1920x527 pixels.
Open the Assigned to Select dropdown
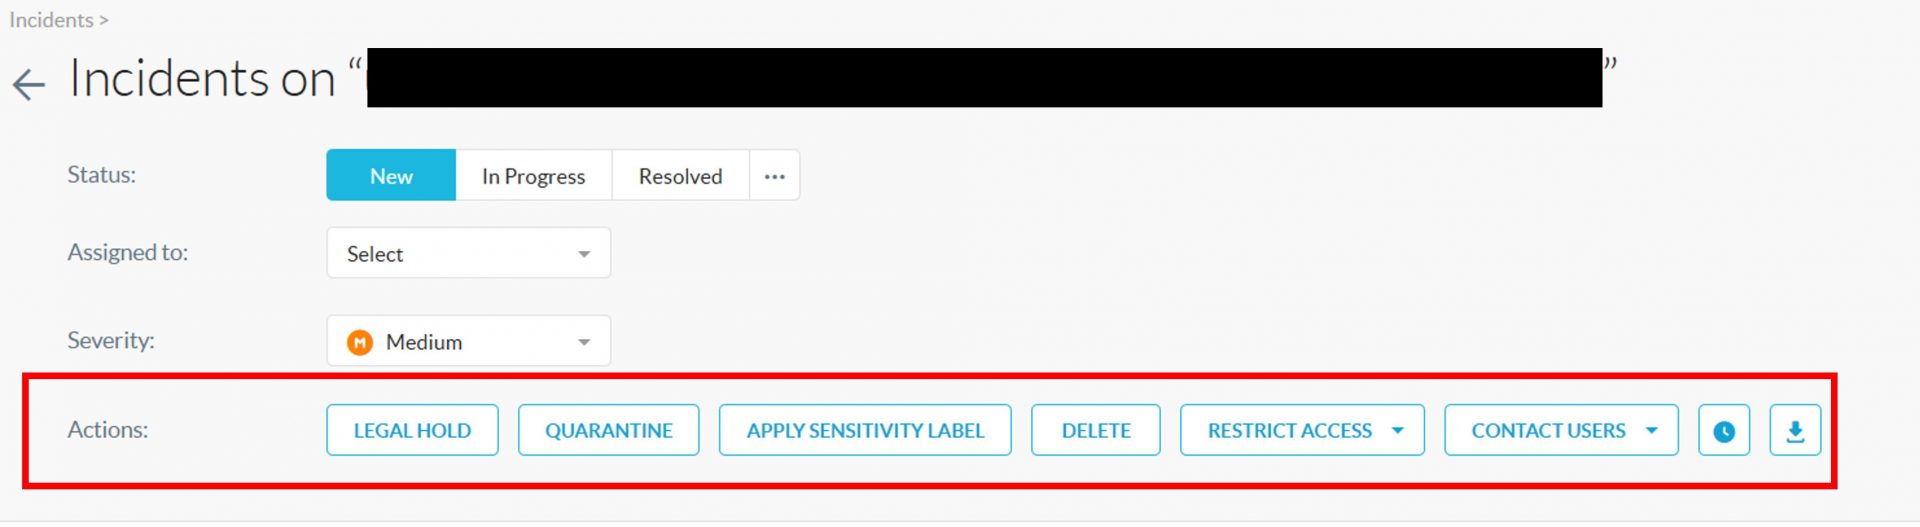(468, 254)
